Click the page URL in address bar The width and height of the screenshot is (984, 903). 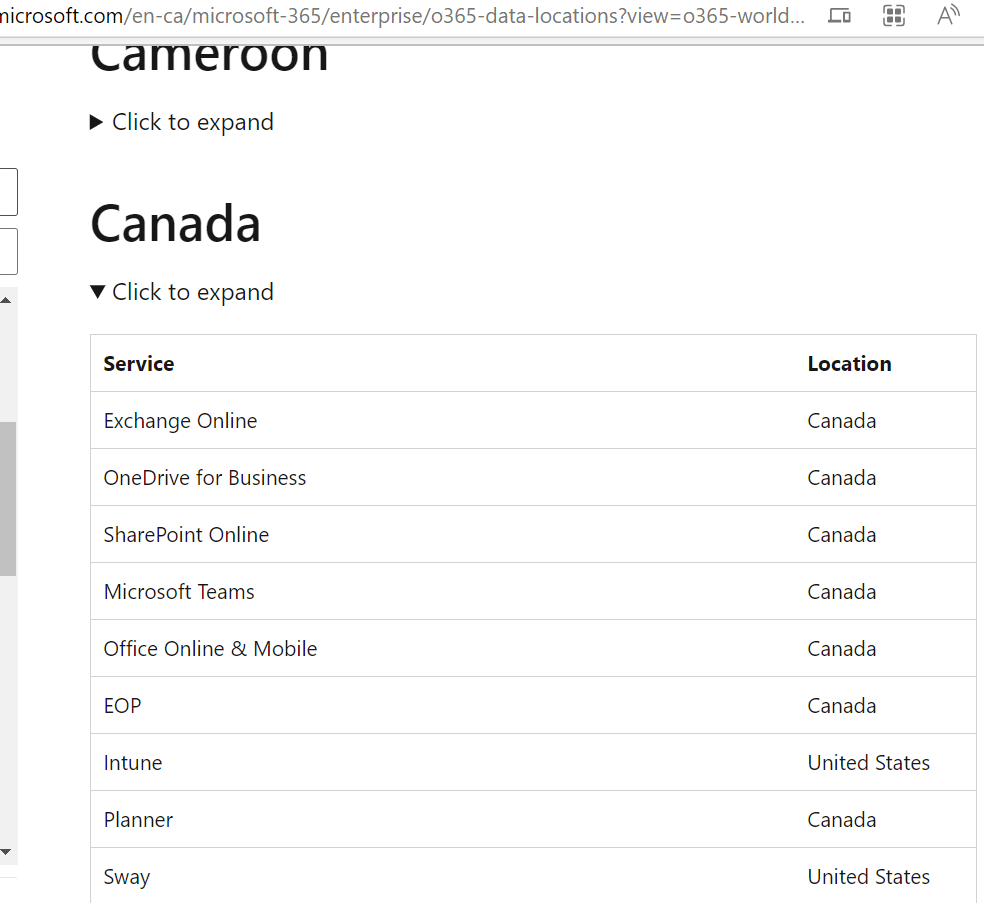pyautogui.click(x=402, y=15)
